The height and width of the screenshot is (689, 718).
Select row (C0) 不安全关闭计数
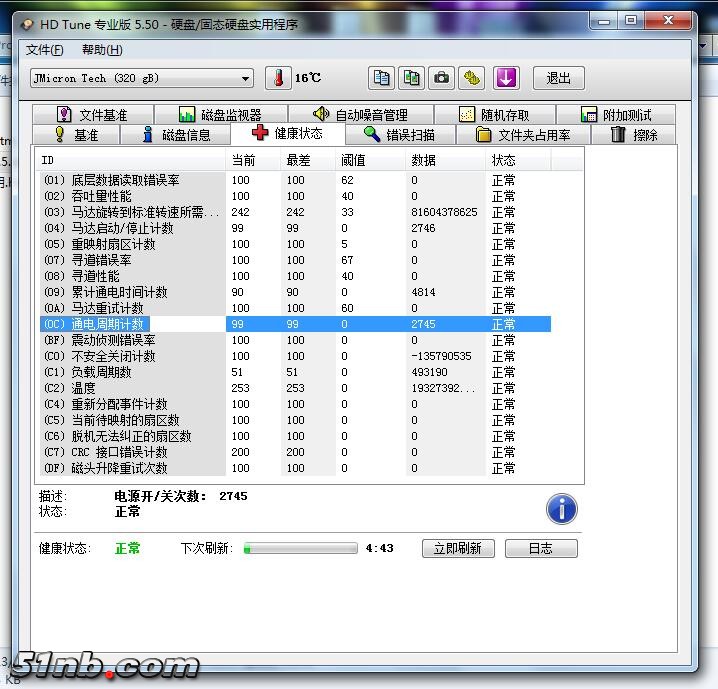coord(295,356)
